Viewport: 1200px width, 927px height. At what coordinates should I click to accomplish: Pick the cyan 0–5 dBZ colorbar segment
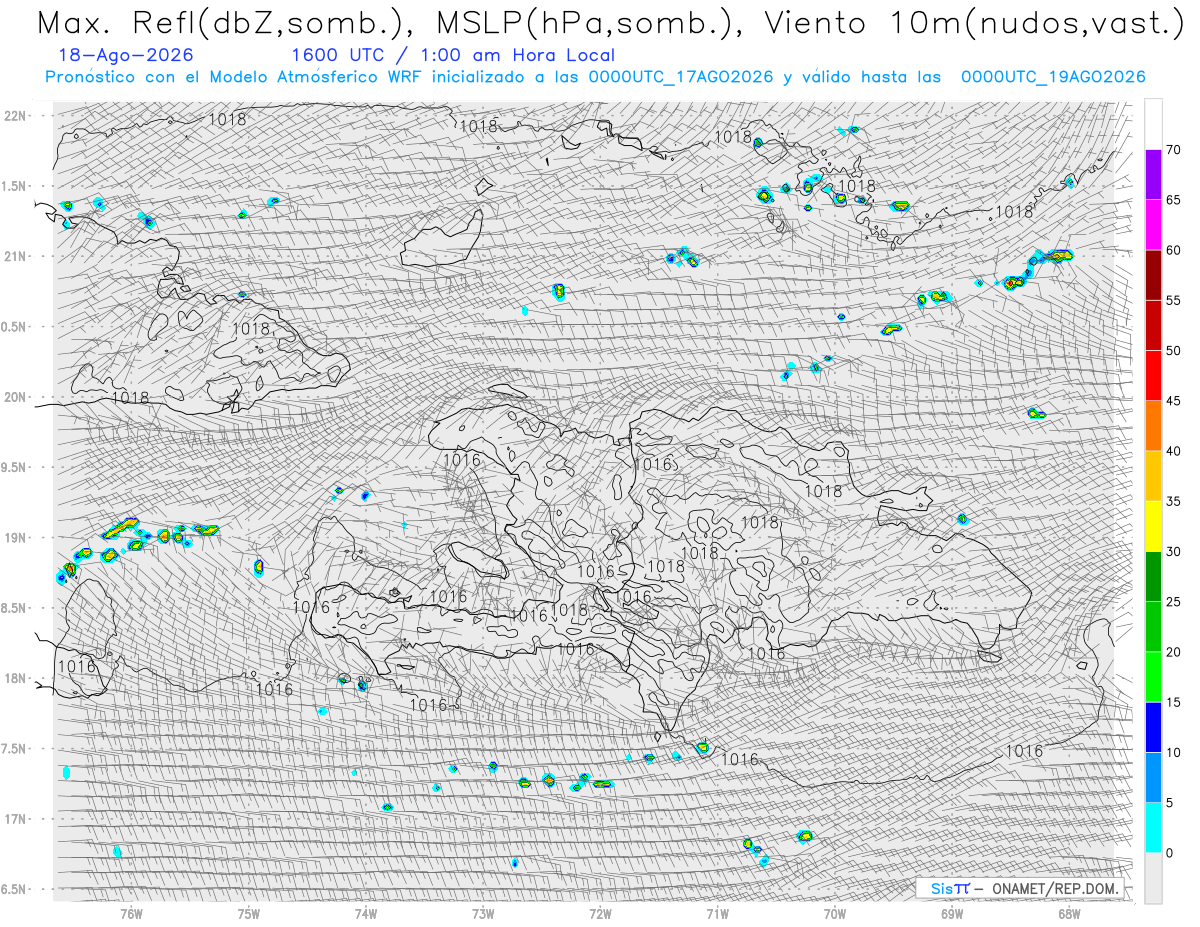[1153, 827]
